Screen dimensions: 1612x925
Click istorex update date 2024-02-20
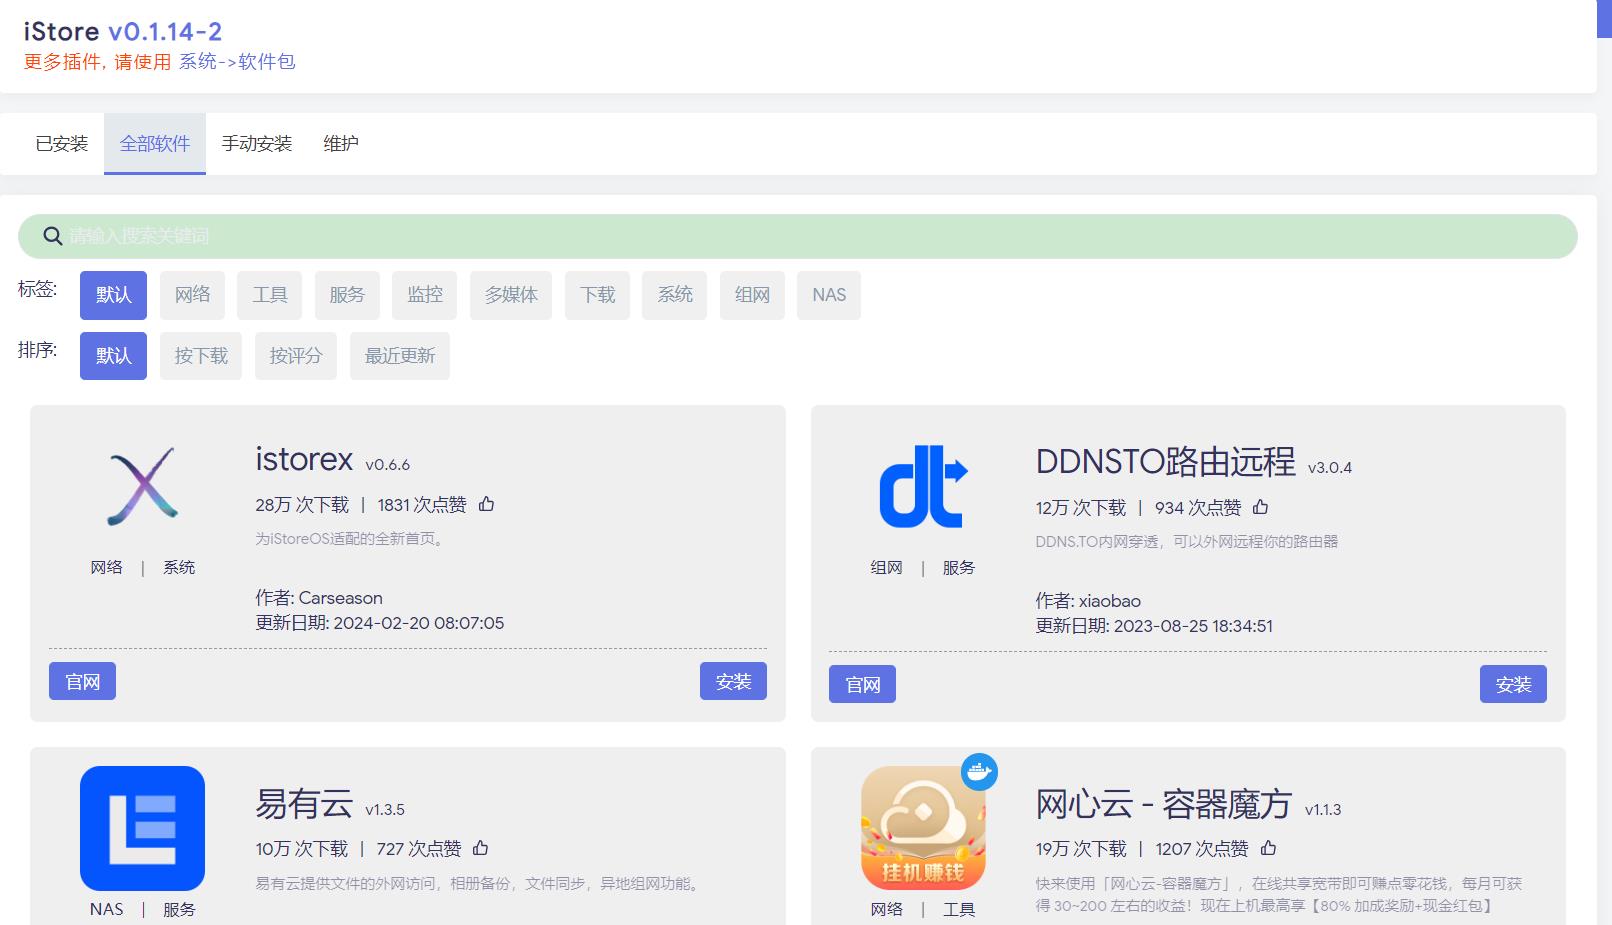pos(380,623)
